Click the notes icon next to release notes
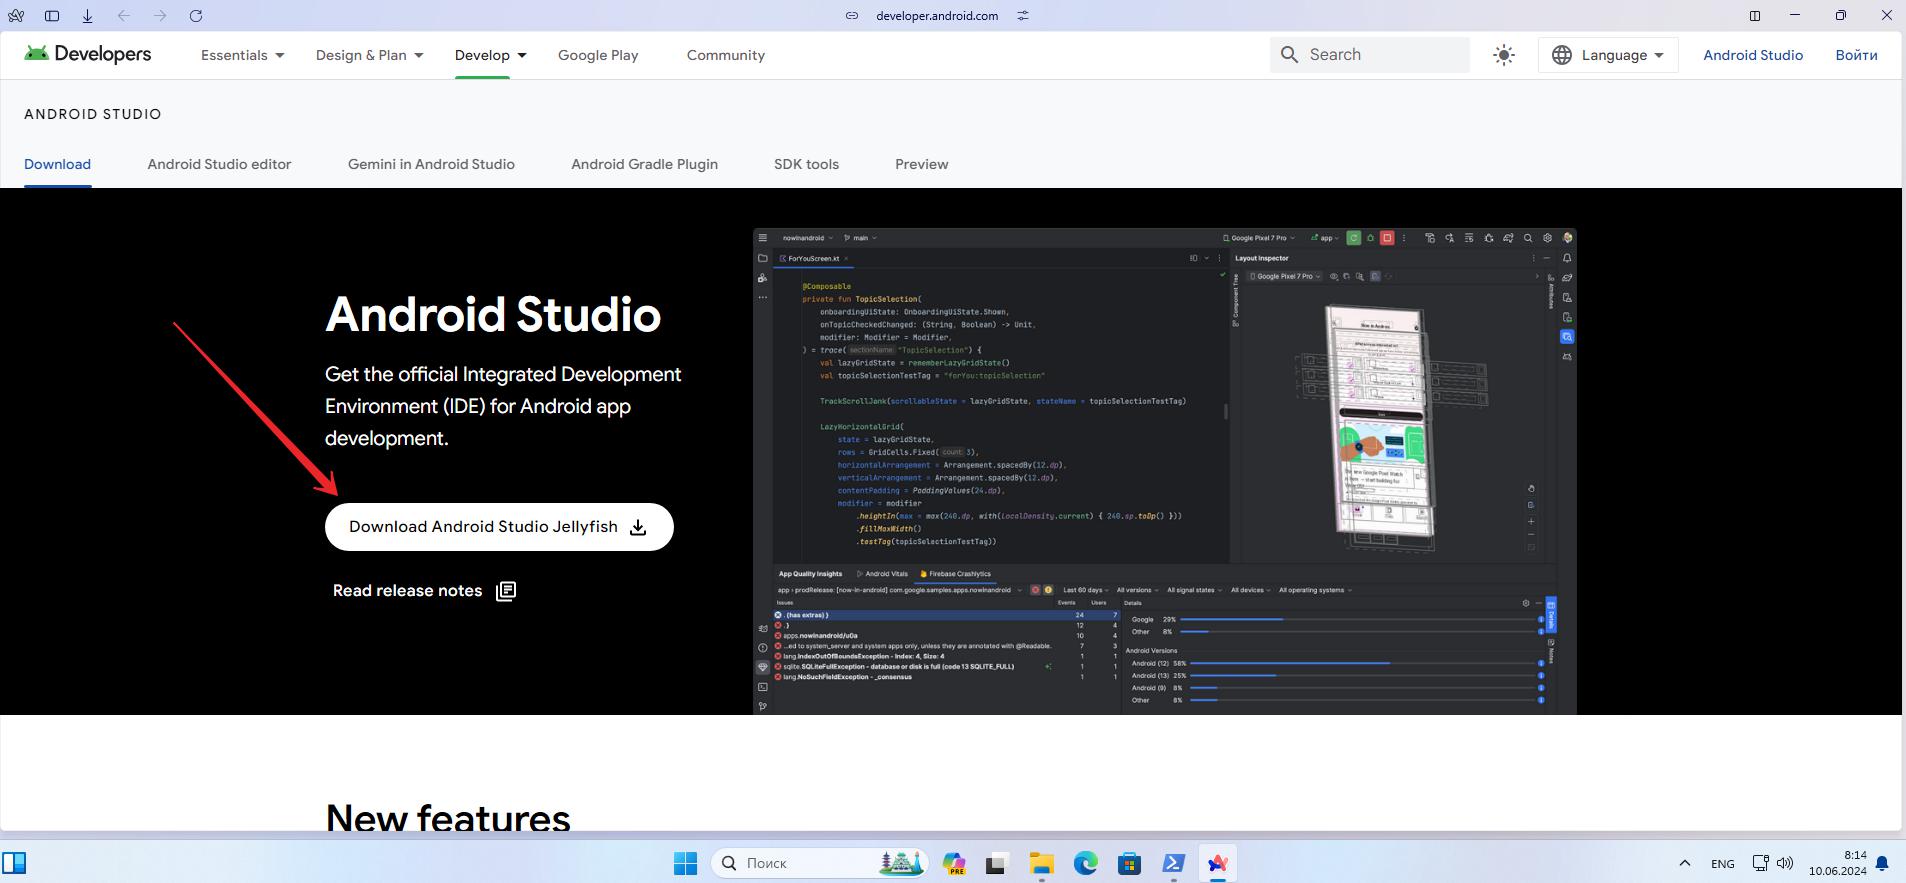This screenshot has height=883, width=1906. 506,591
